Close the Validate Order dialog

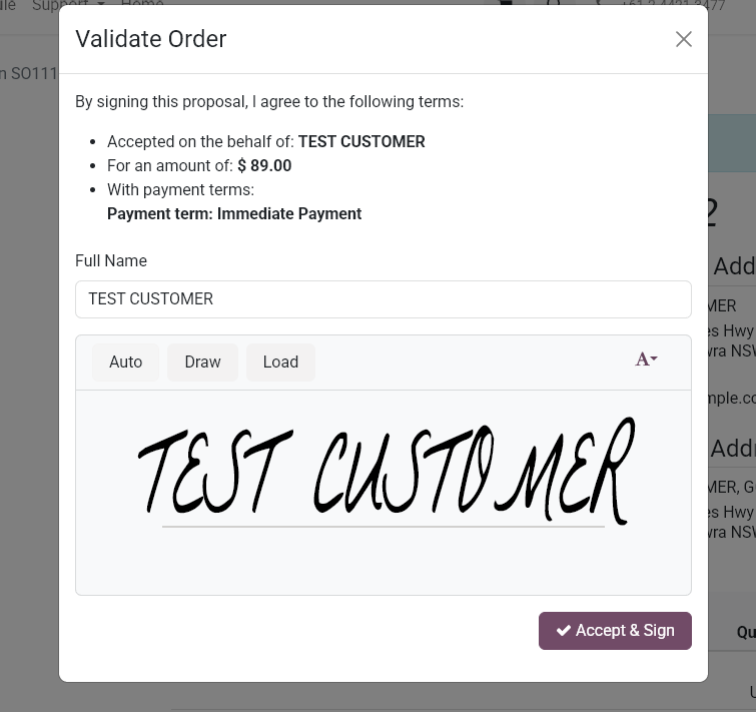(683, 39)
